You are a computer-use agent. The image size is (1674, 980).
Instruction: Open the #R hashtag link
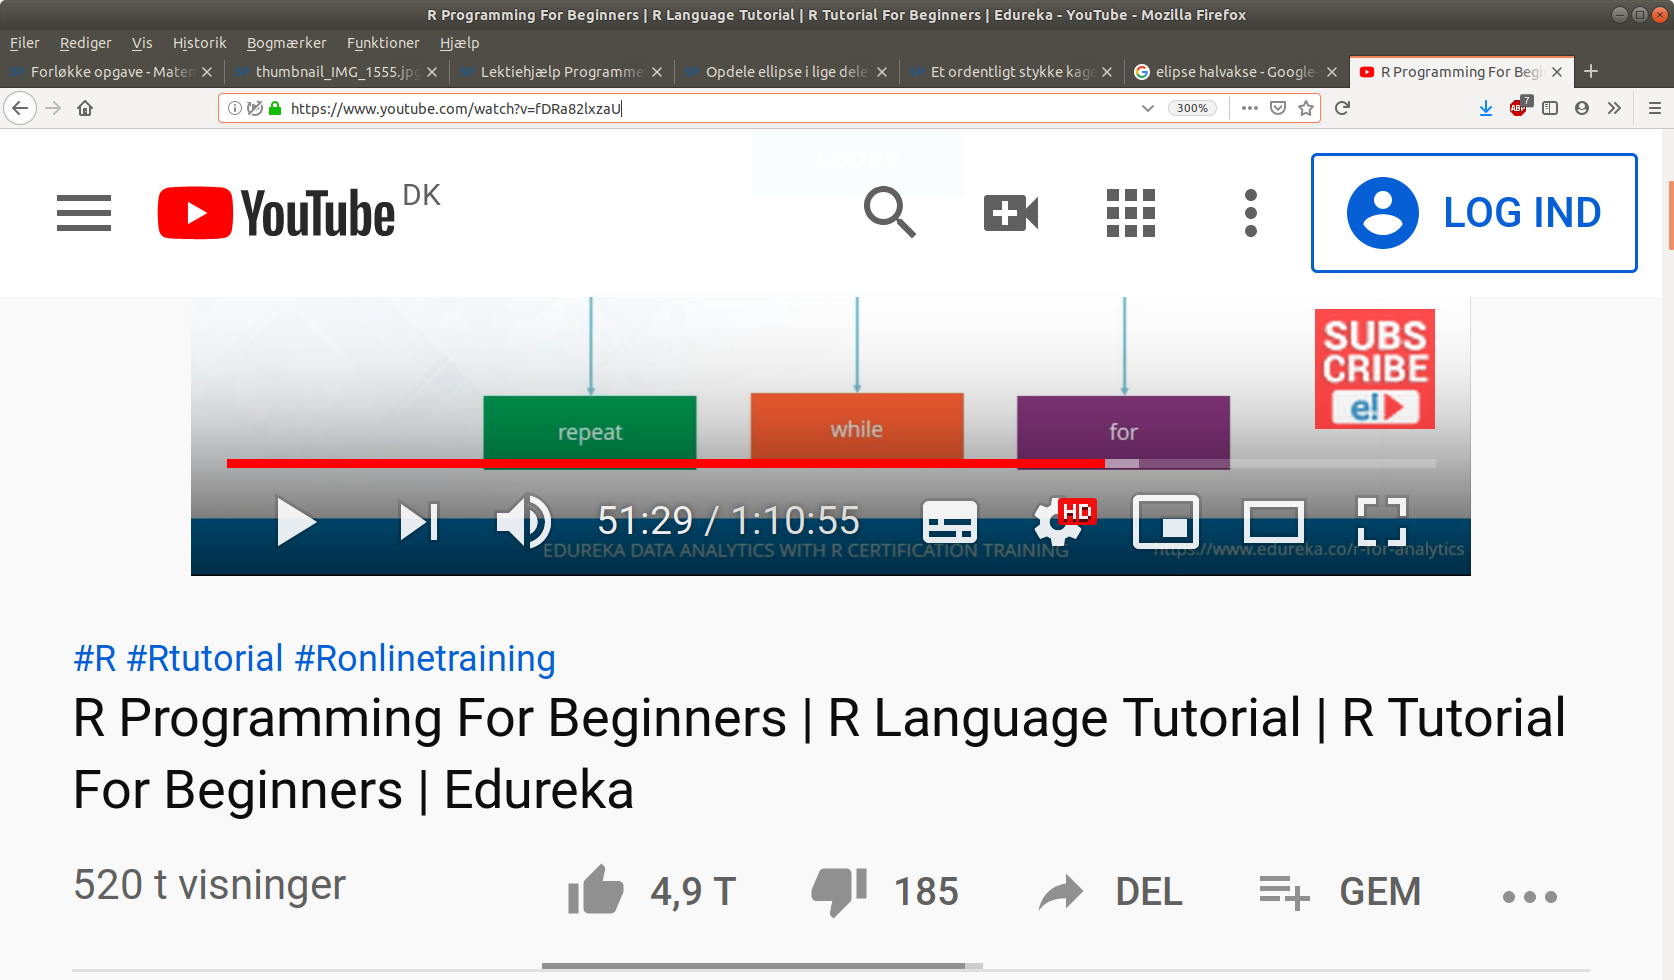click(95, 659)
